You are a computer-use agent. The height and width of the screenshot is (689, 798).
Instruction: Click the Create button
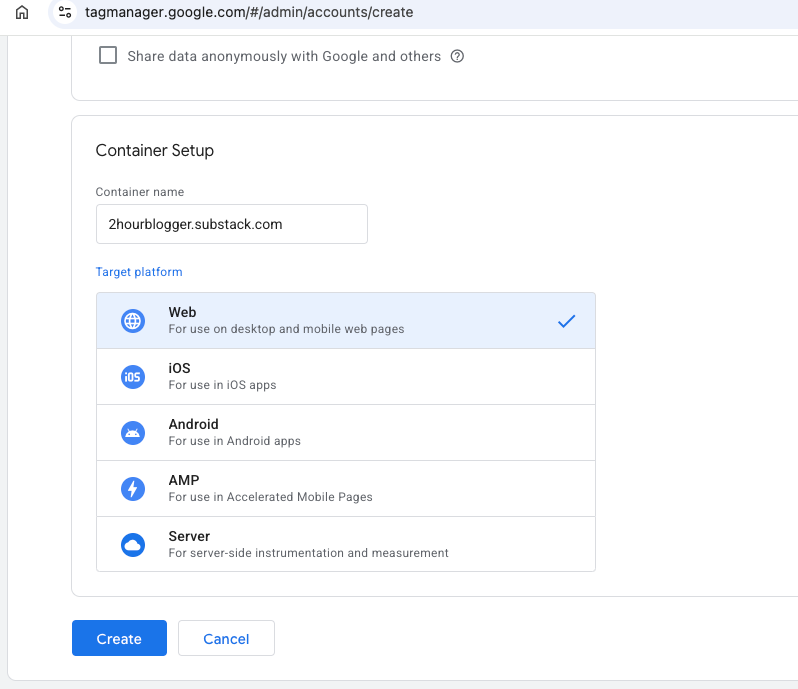coord(119,638)
